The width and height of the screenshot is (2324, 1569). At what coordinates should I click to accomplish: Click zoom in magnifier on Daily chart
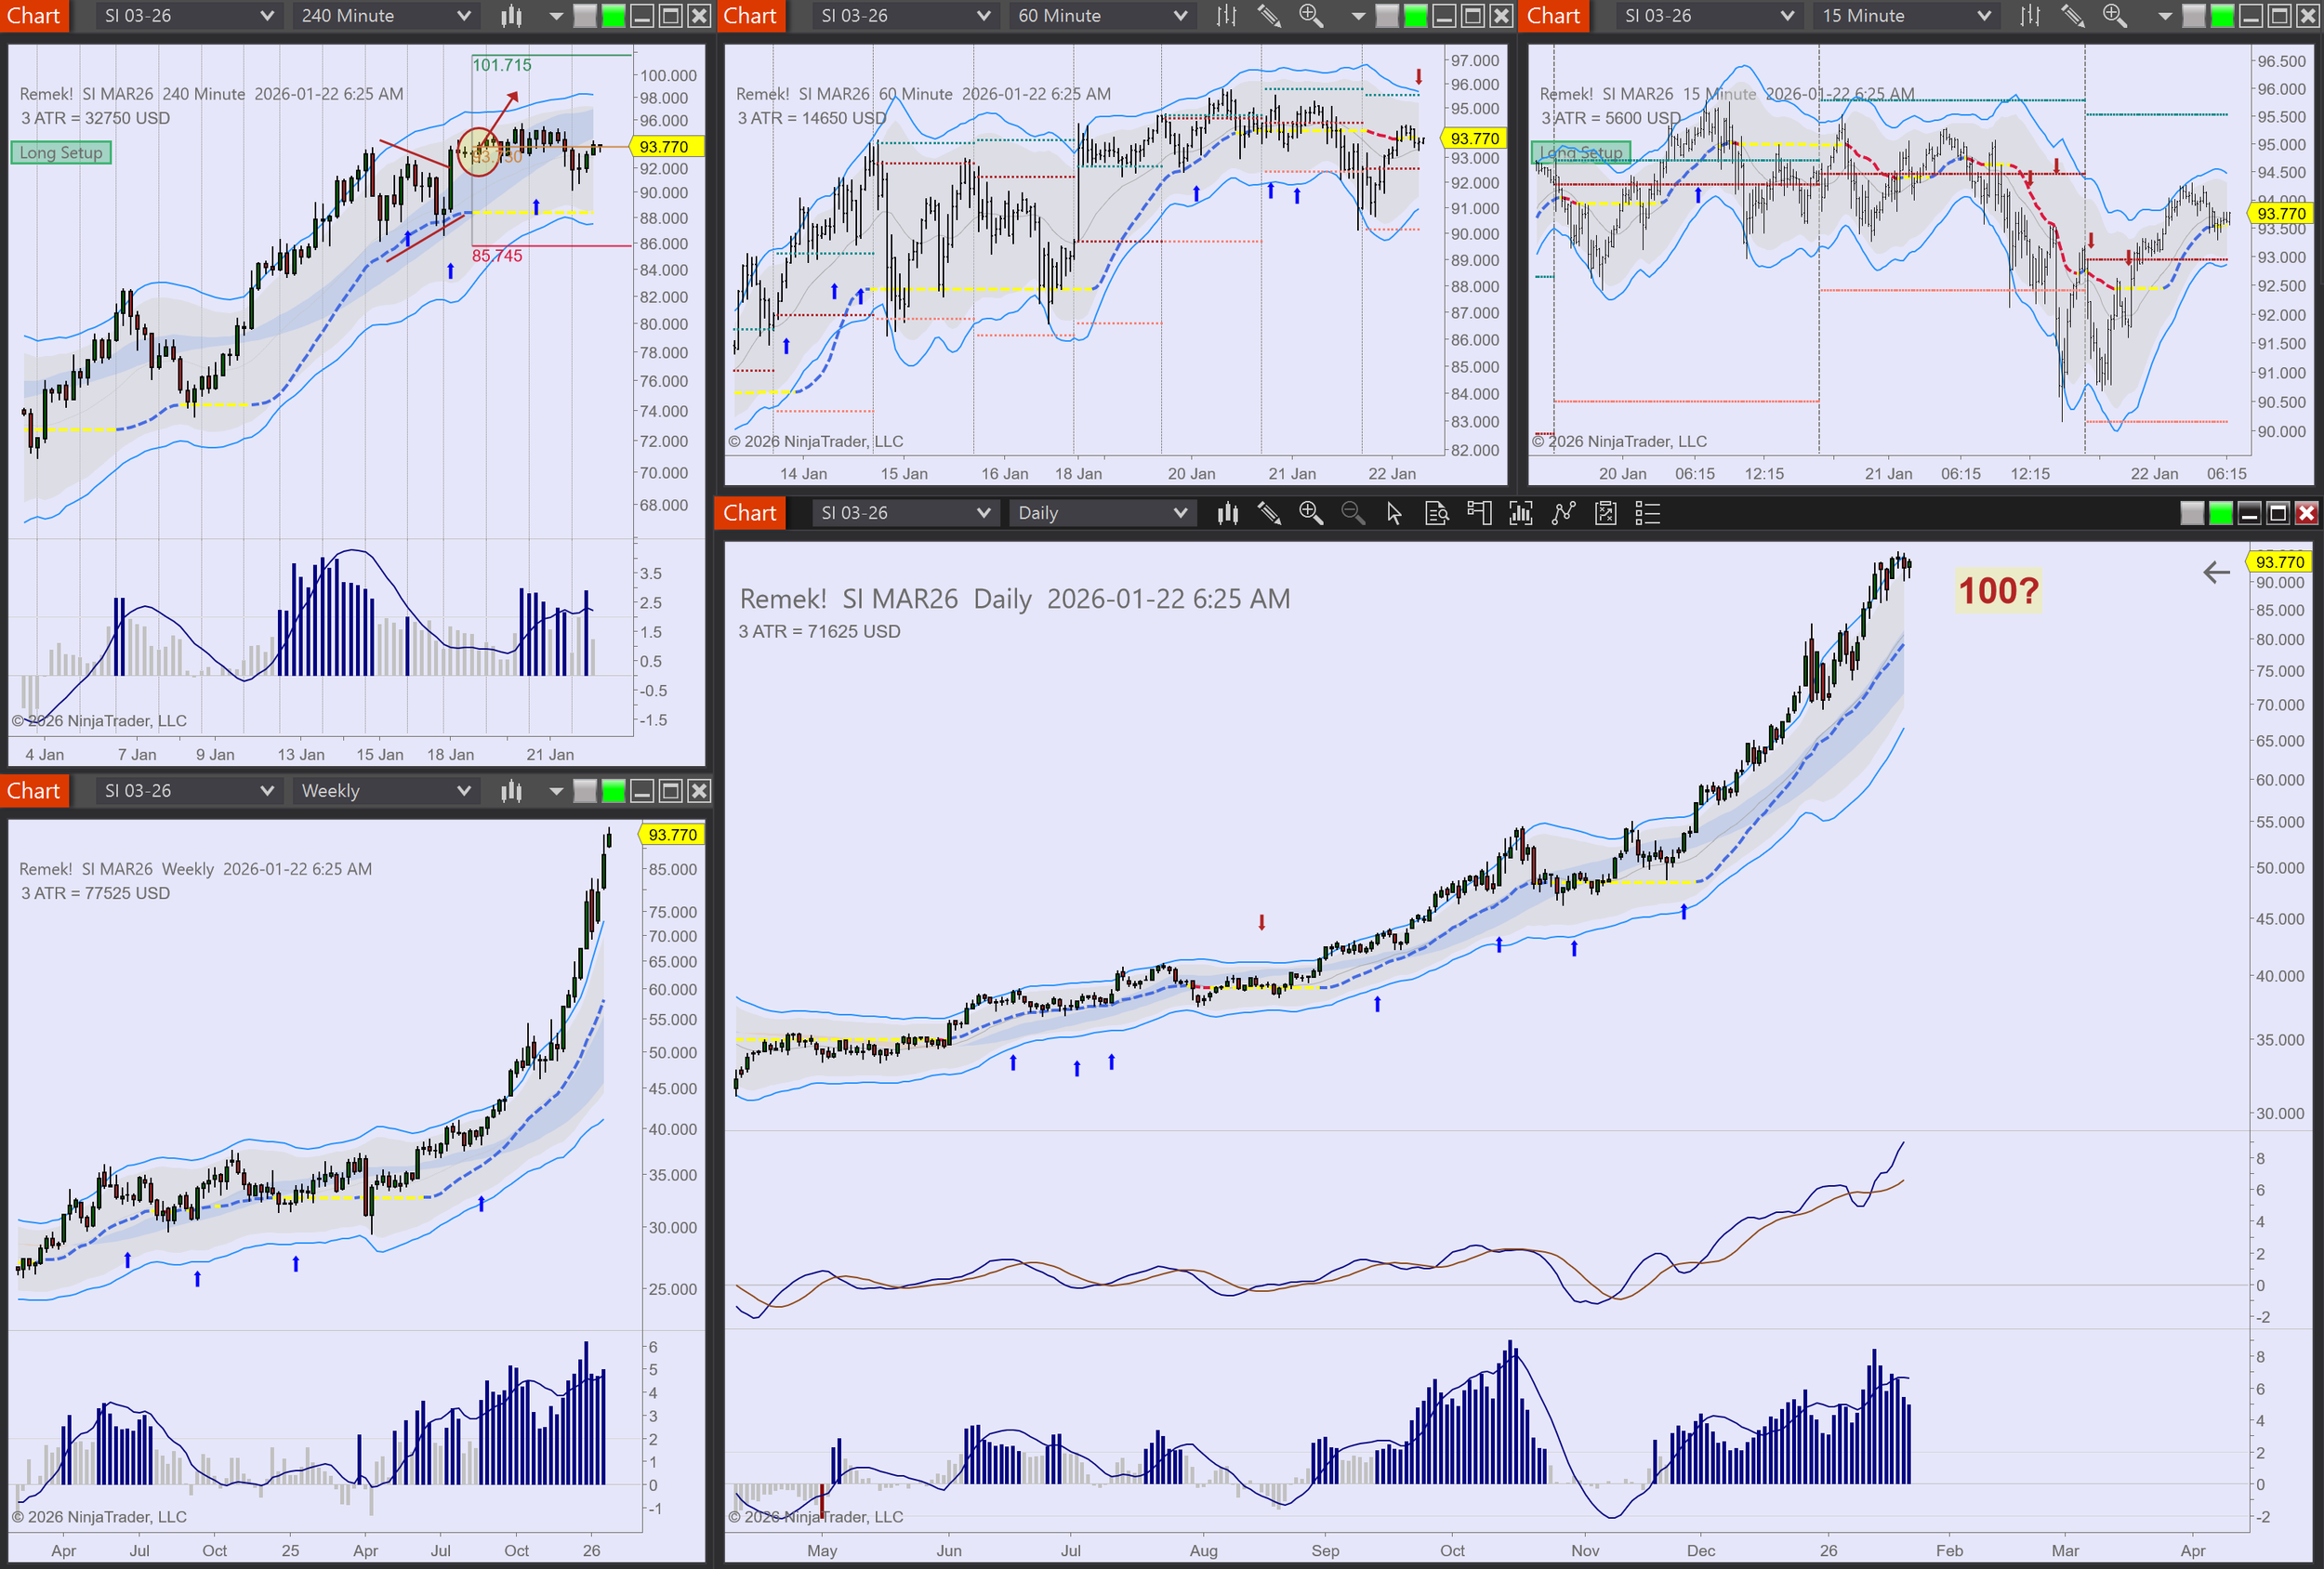1310,514
